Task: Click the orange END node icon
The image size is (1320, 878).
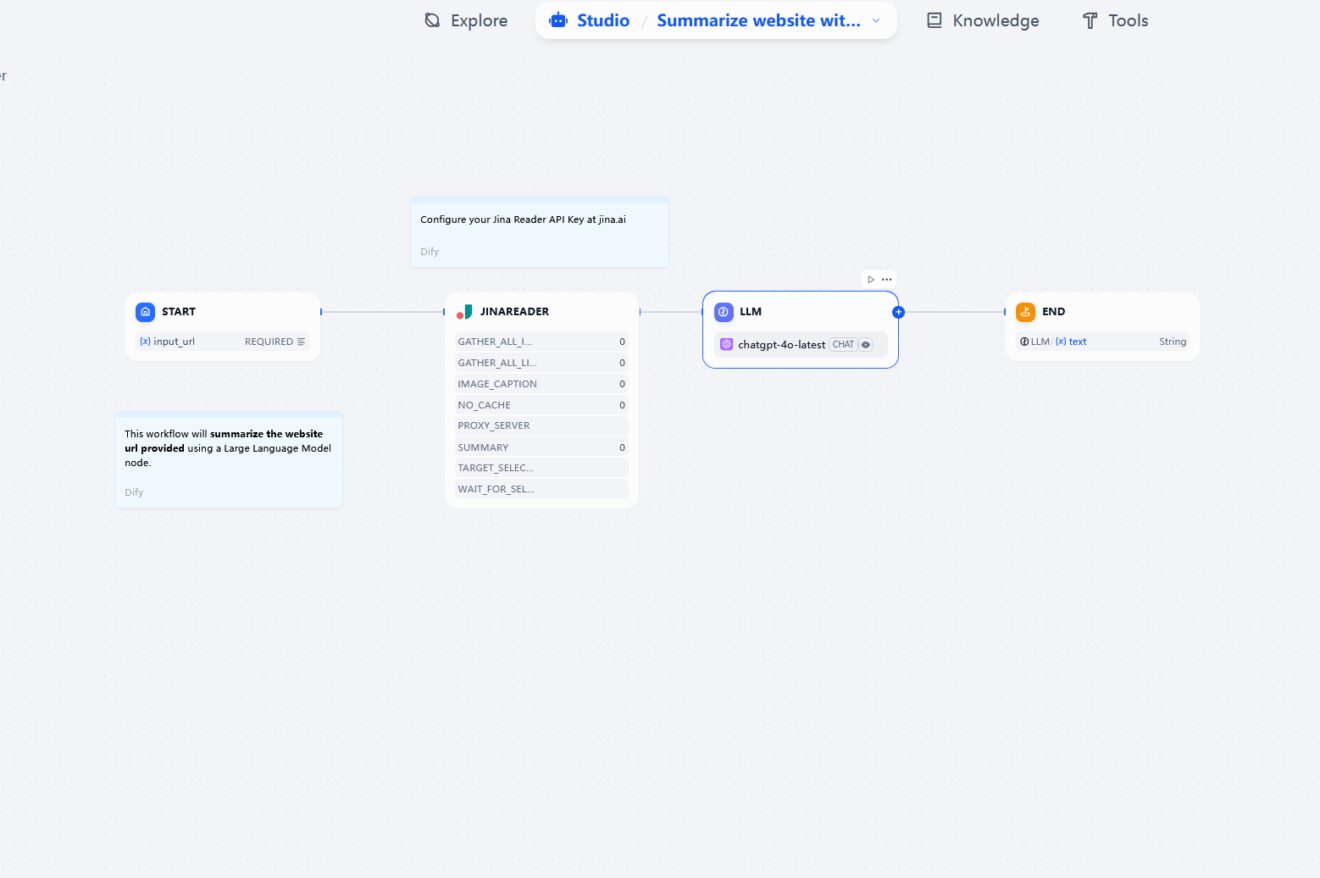Action: point(1025,311)
